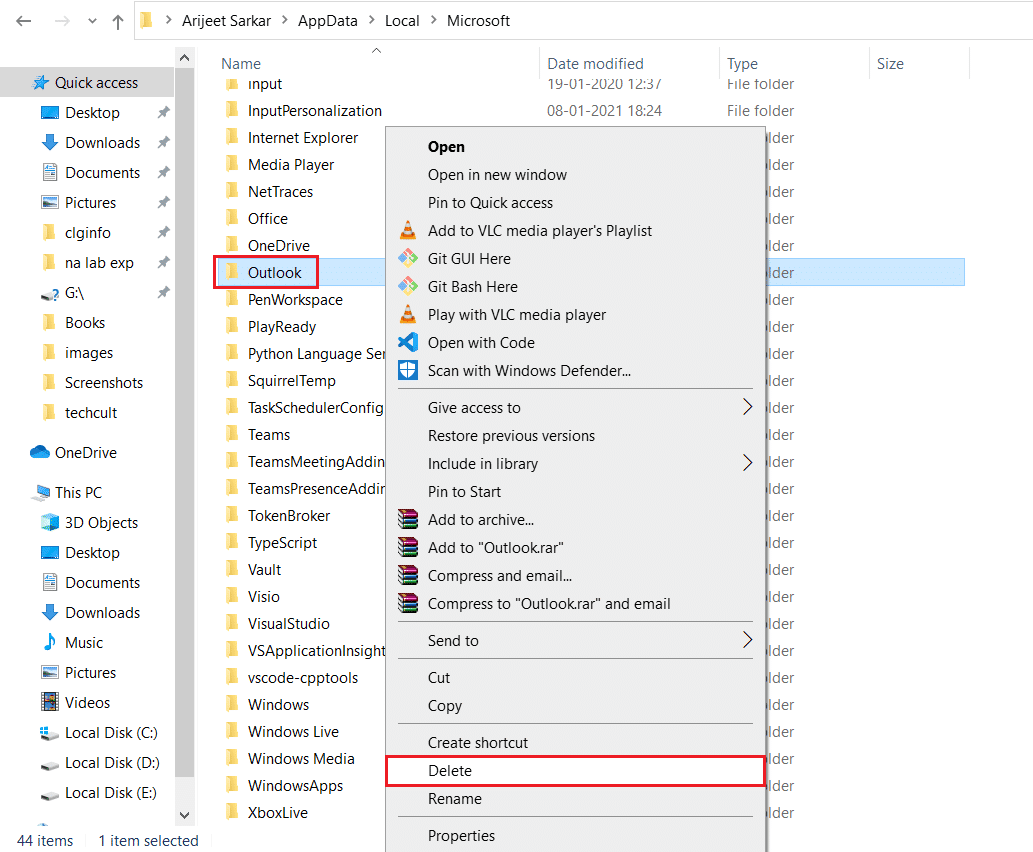Viewport: 1033px width, 852px height.
Task: Open the techcult folder in sidebar
Action: 91,412
